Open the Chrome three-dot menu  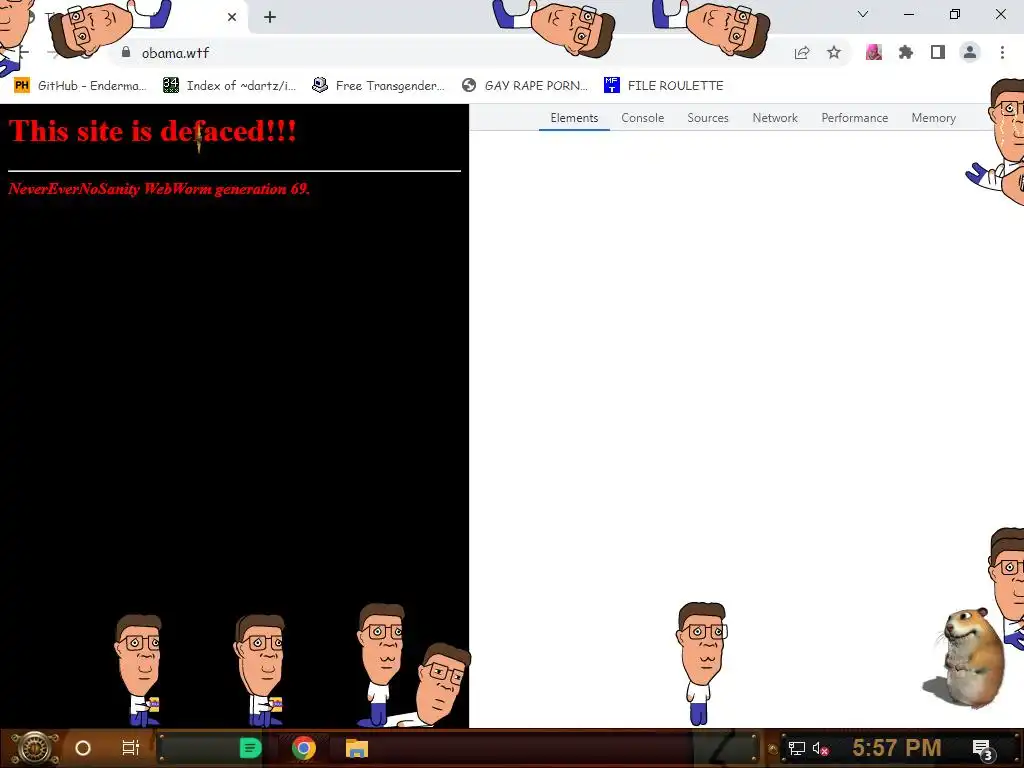point(1002,52)
